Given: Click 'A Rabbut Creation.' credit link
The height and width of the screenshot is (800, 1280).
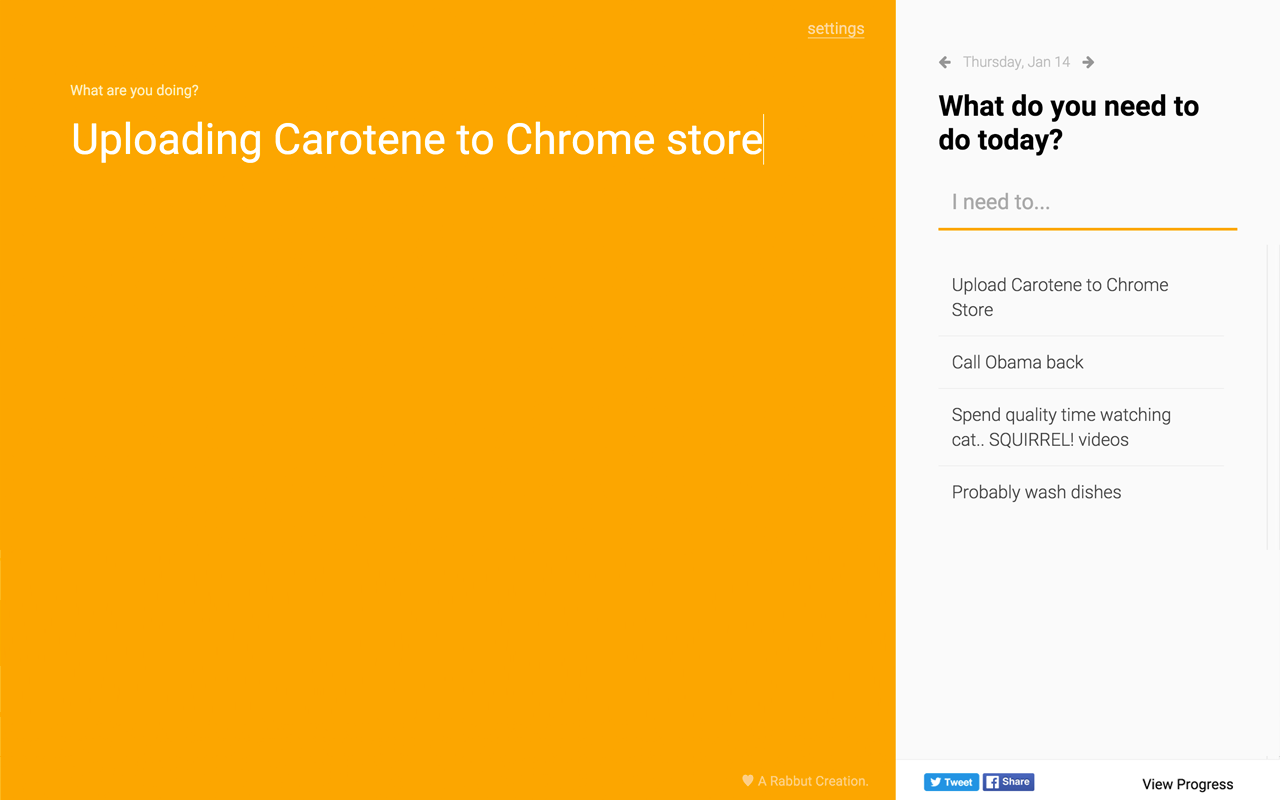Looking at the screenshot, I should 813,781.
